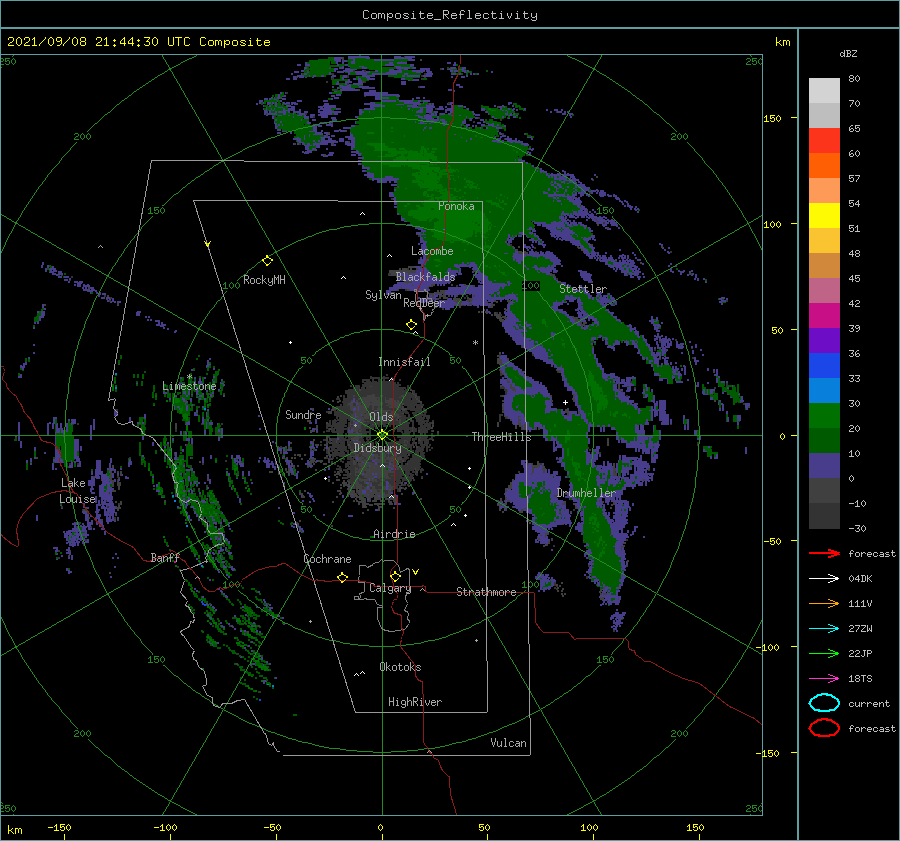Click the Vulcan label
Image resolution: width=900 pixels, height=841 pixels.
[509, 743]
